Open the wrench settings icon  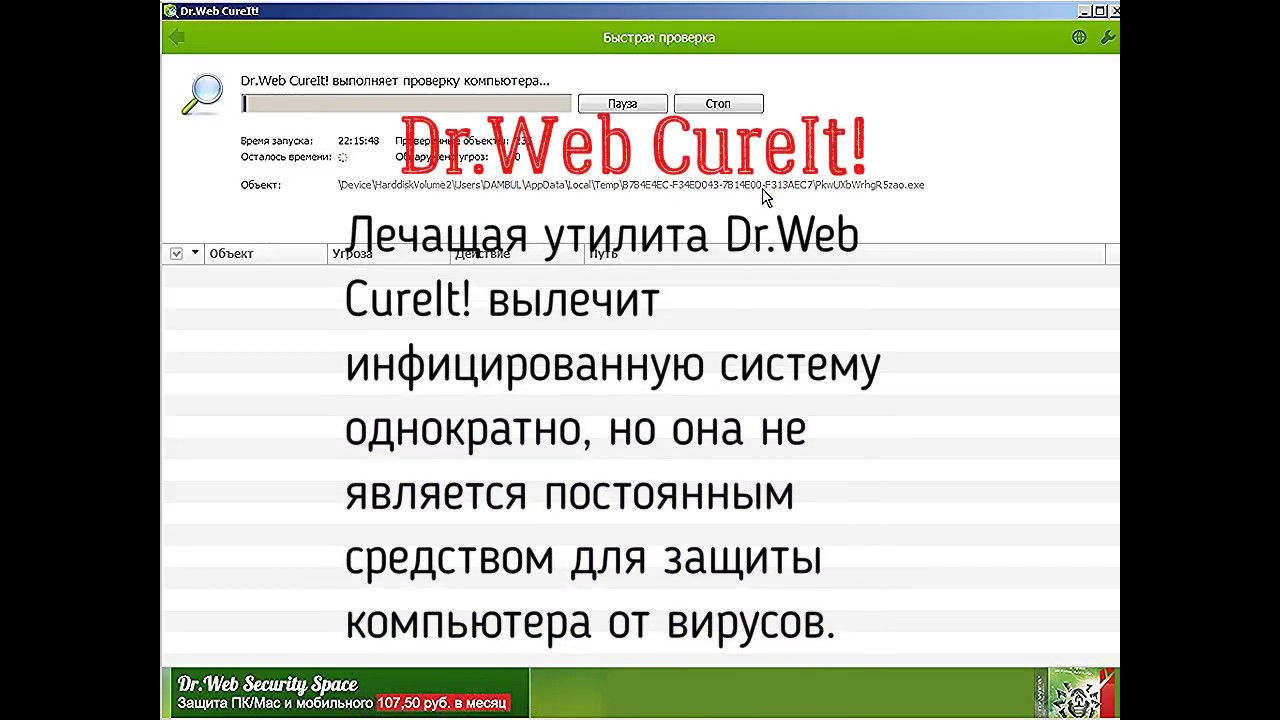[x=1107, y=37]
